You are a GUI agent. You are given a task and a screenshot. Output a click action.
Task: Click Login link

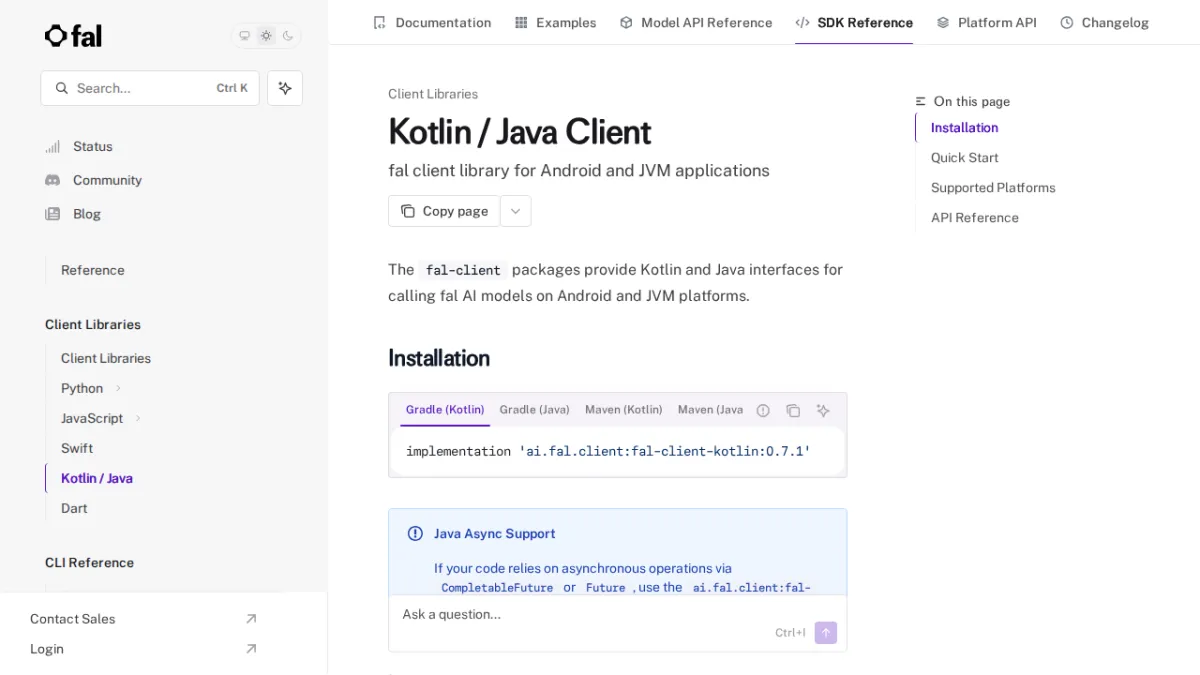47,649
